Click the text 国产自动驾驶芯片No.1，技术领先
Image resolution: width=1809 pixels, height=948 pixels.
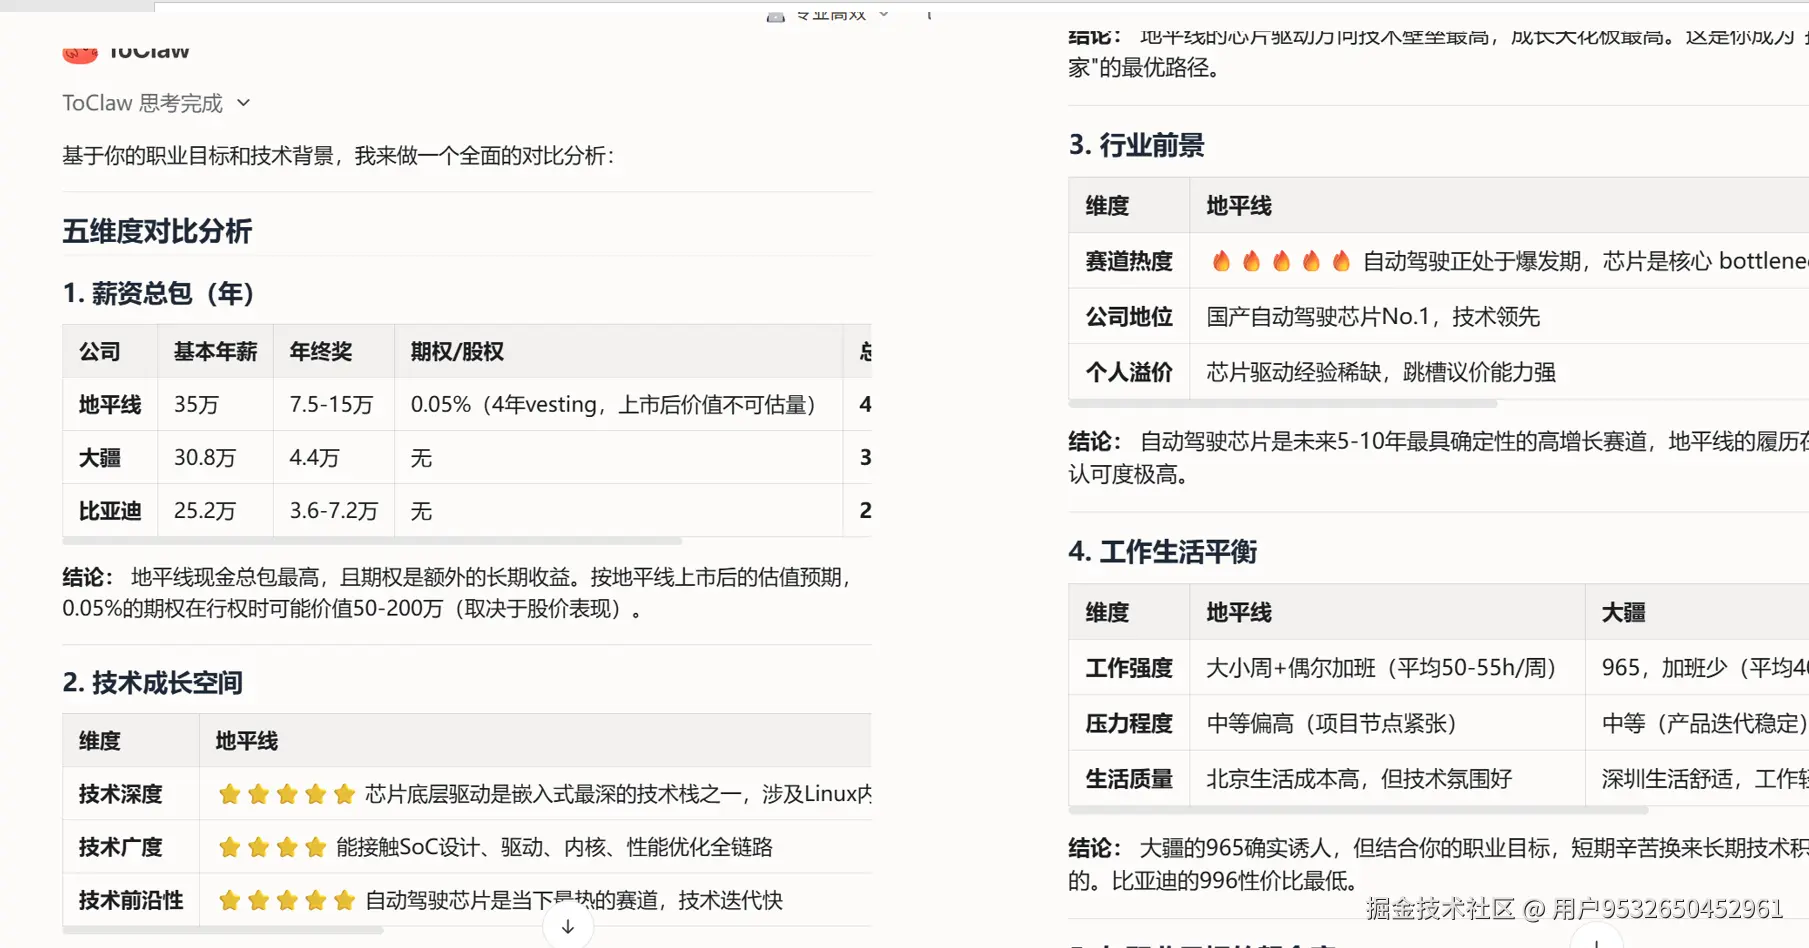tap(1373, 317)
